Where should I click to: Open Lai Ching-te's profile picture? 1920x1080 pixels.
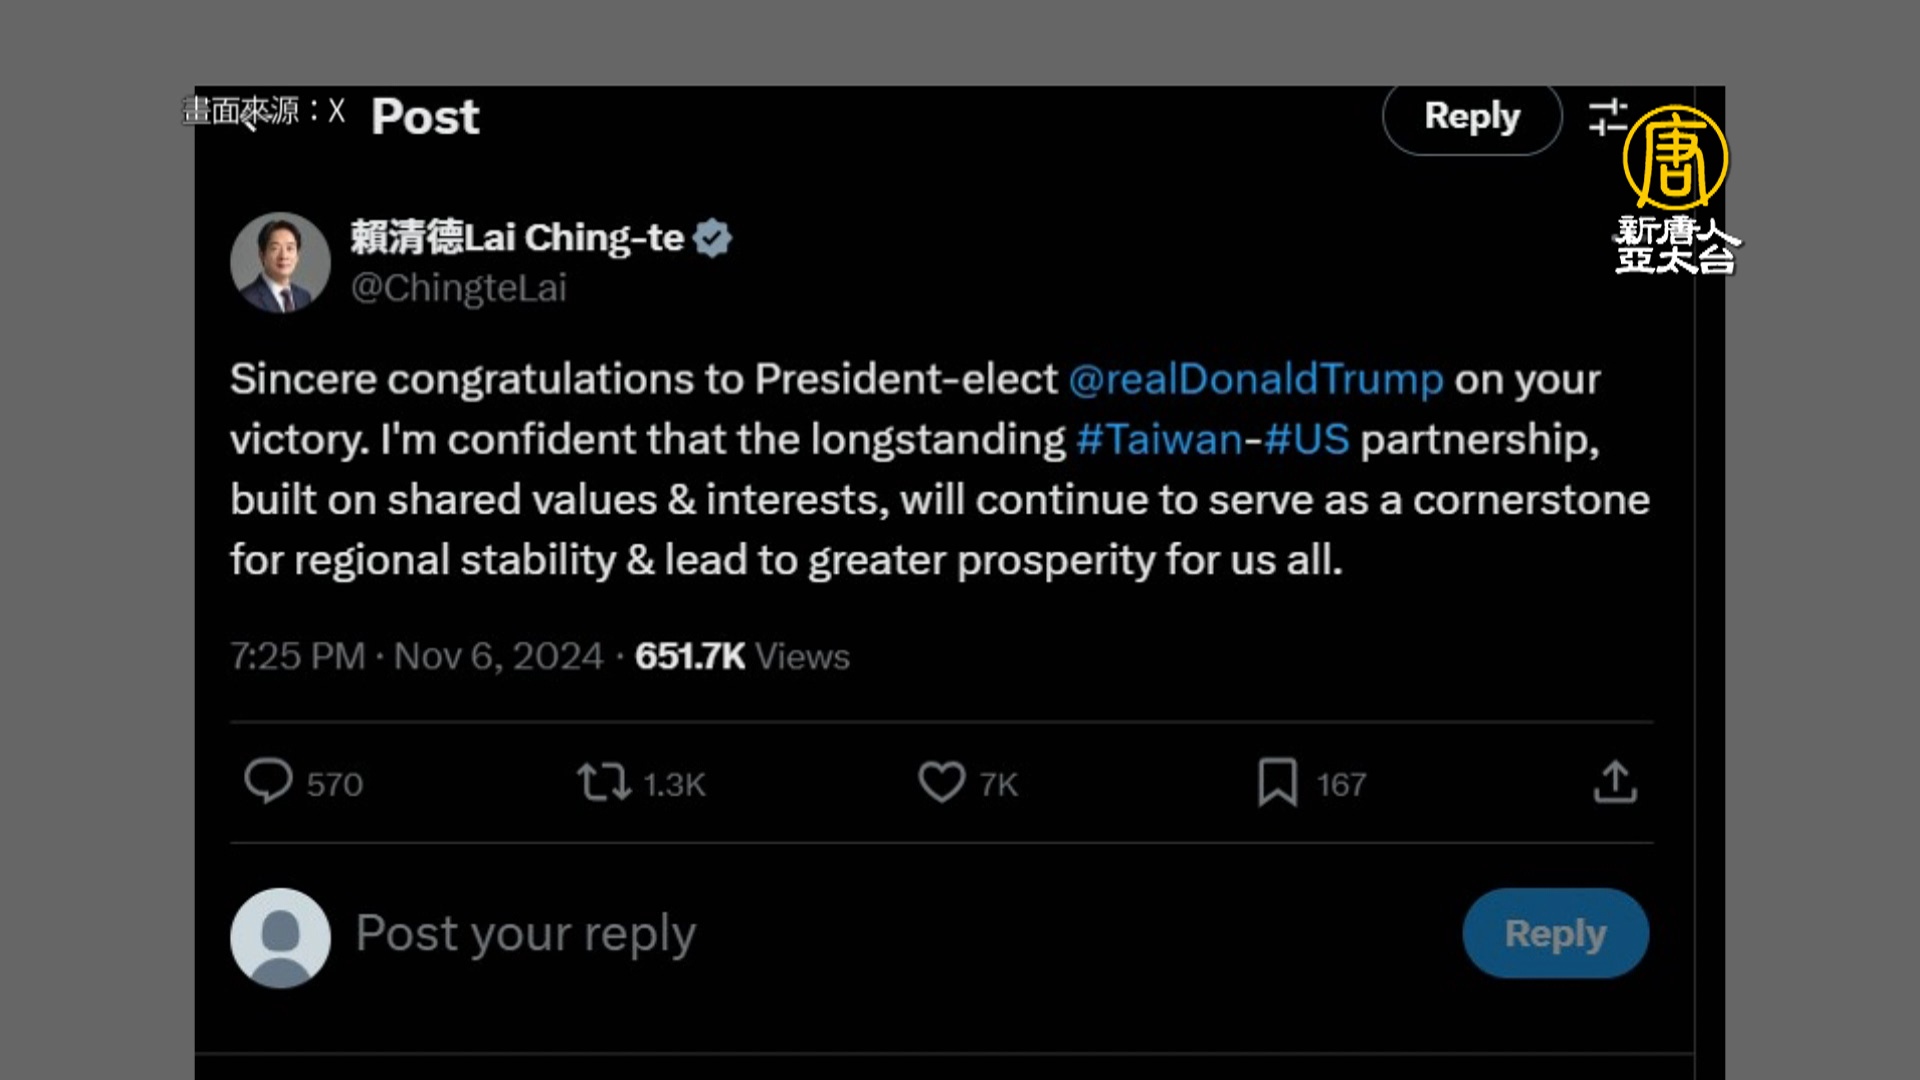(280, 262)
